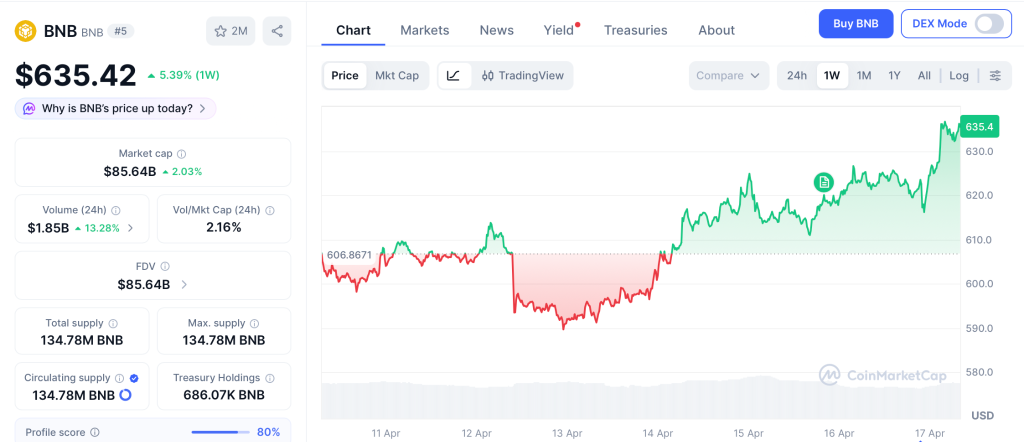Click the Market cap info icon
The image size is (1024, 442).
click(x=181, y=154)
